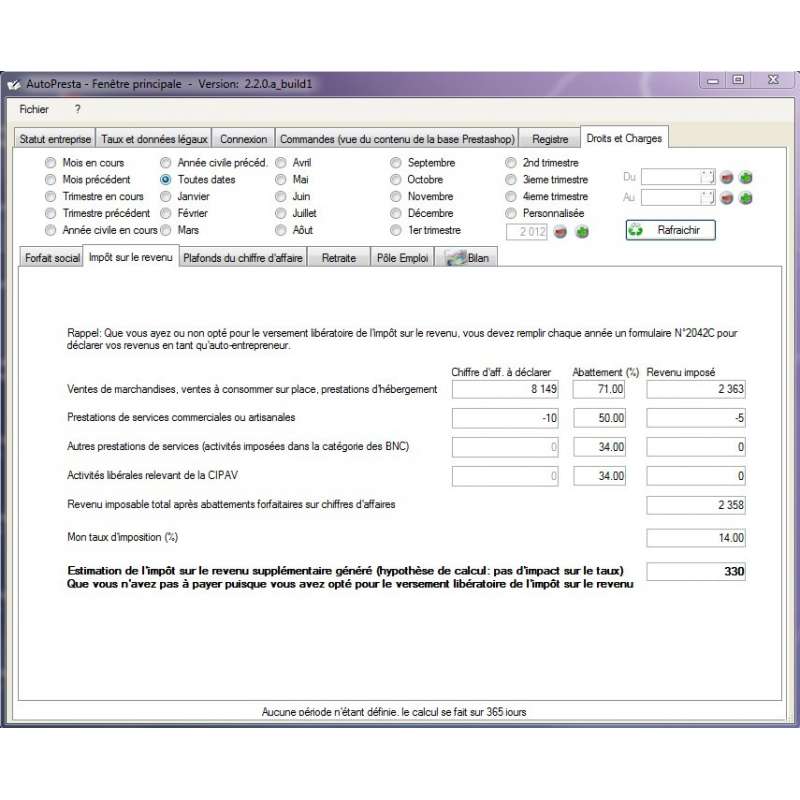This screenshot has width=800, height=800.
Task: Select the Impôt sur le revenu sub-tab
Action: click(131, 257)
